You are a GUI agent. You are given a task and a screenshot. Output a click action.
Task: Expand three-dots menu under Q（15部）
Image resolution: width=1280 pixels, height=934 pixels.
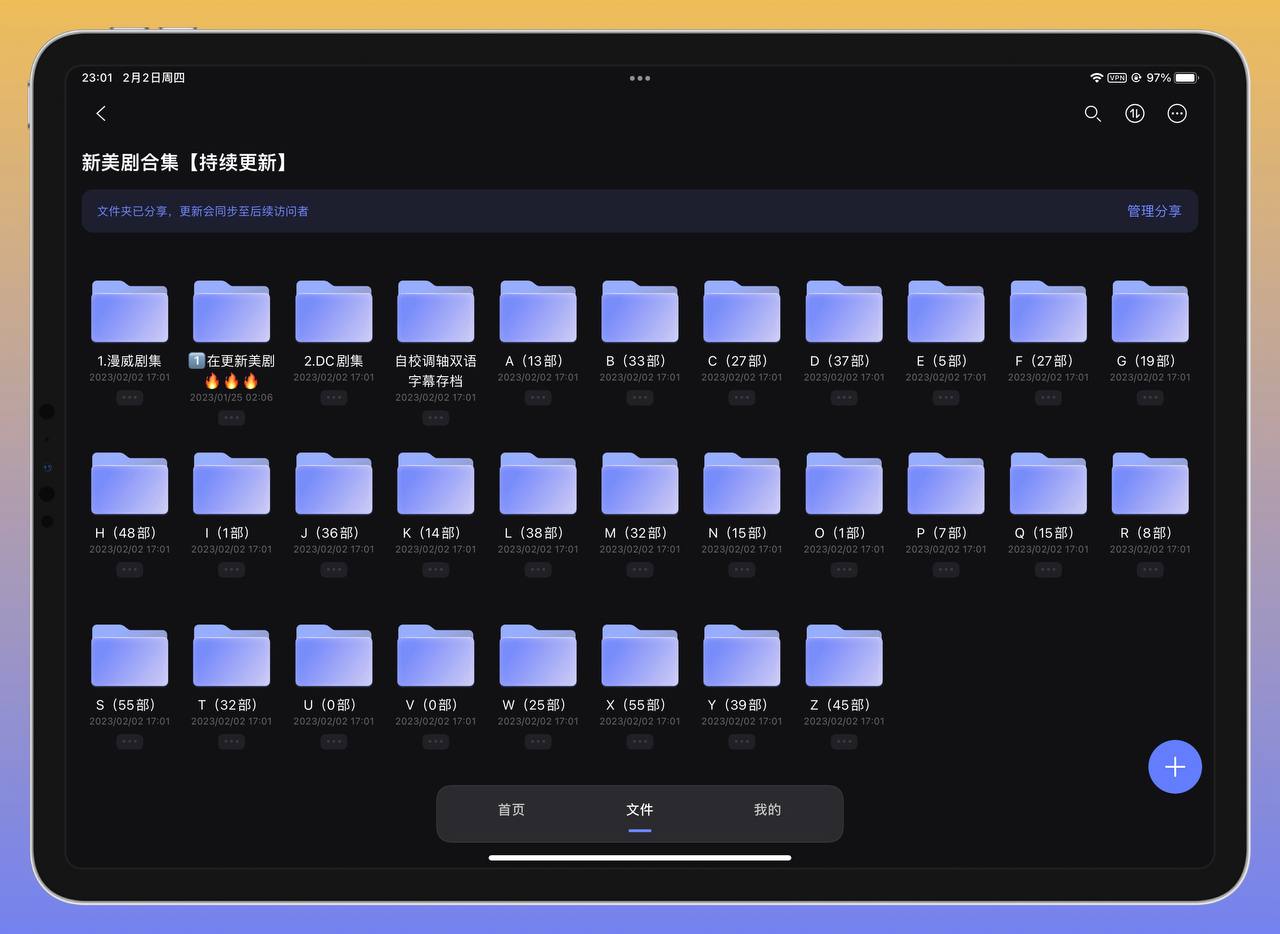[1048, 570]
